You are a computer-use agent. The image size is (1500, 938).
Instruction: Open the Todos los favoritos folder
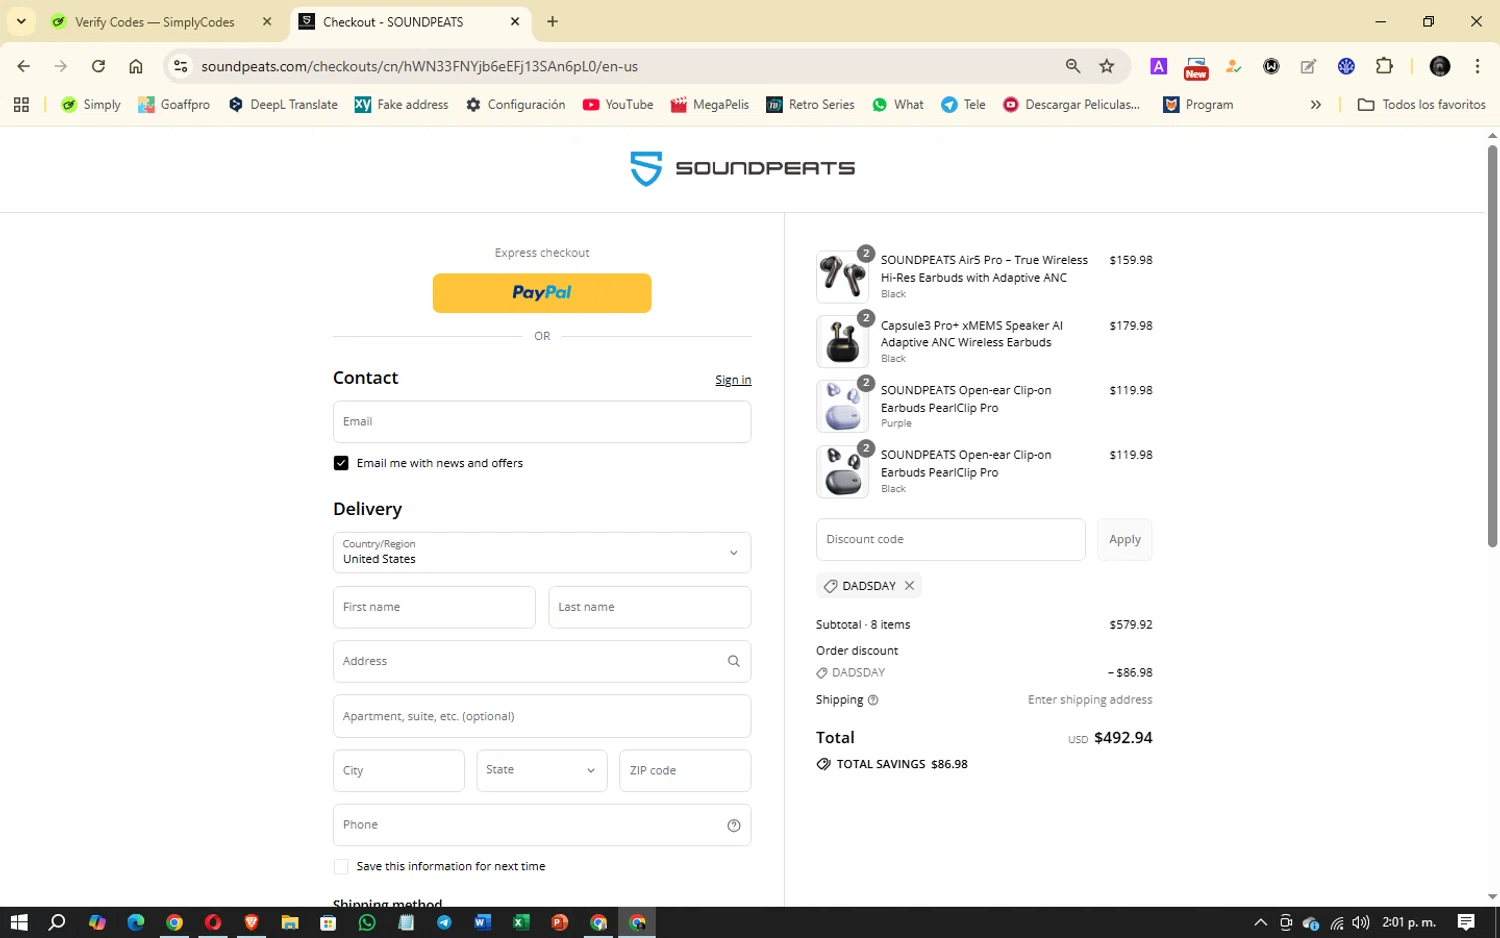pyautogui.click(x=1421, y=104)
